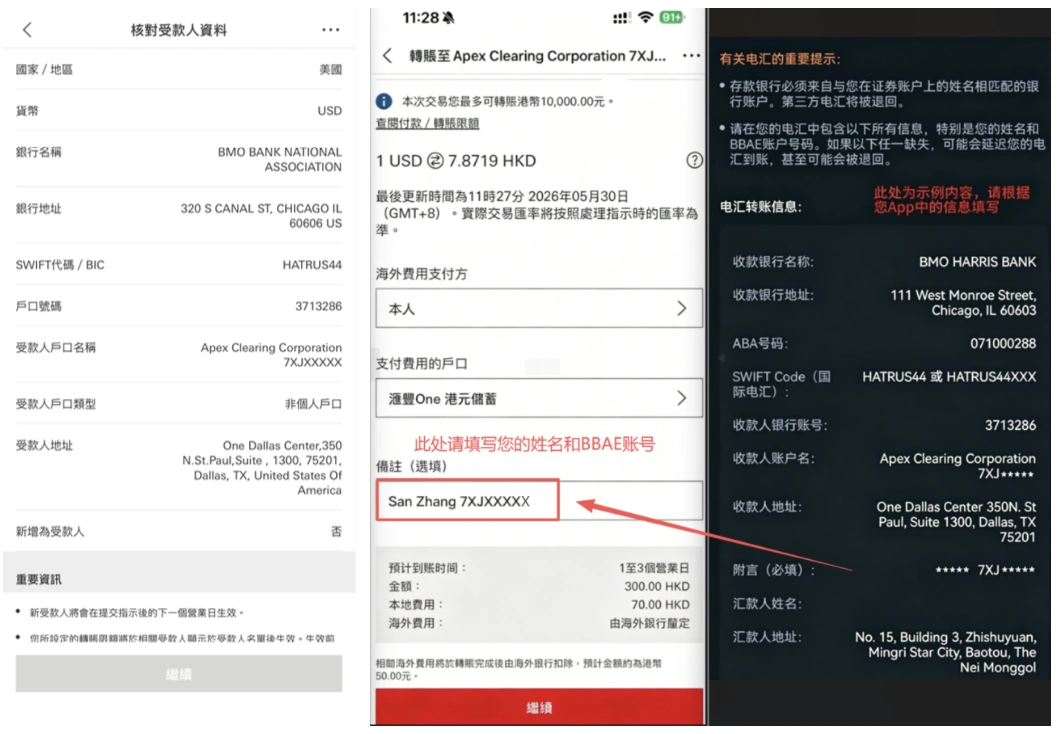The height and width of the screenshot is (734, 1060).
Task: Select the 电汇转账信息 heading
Action: pos(761,207)
